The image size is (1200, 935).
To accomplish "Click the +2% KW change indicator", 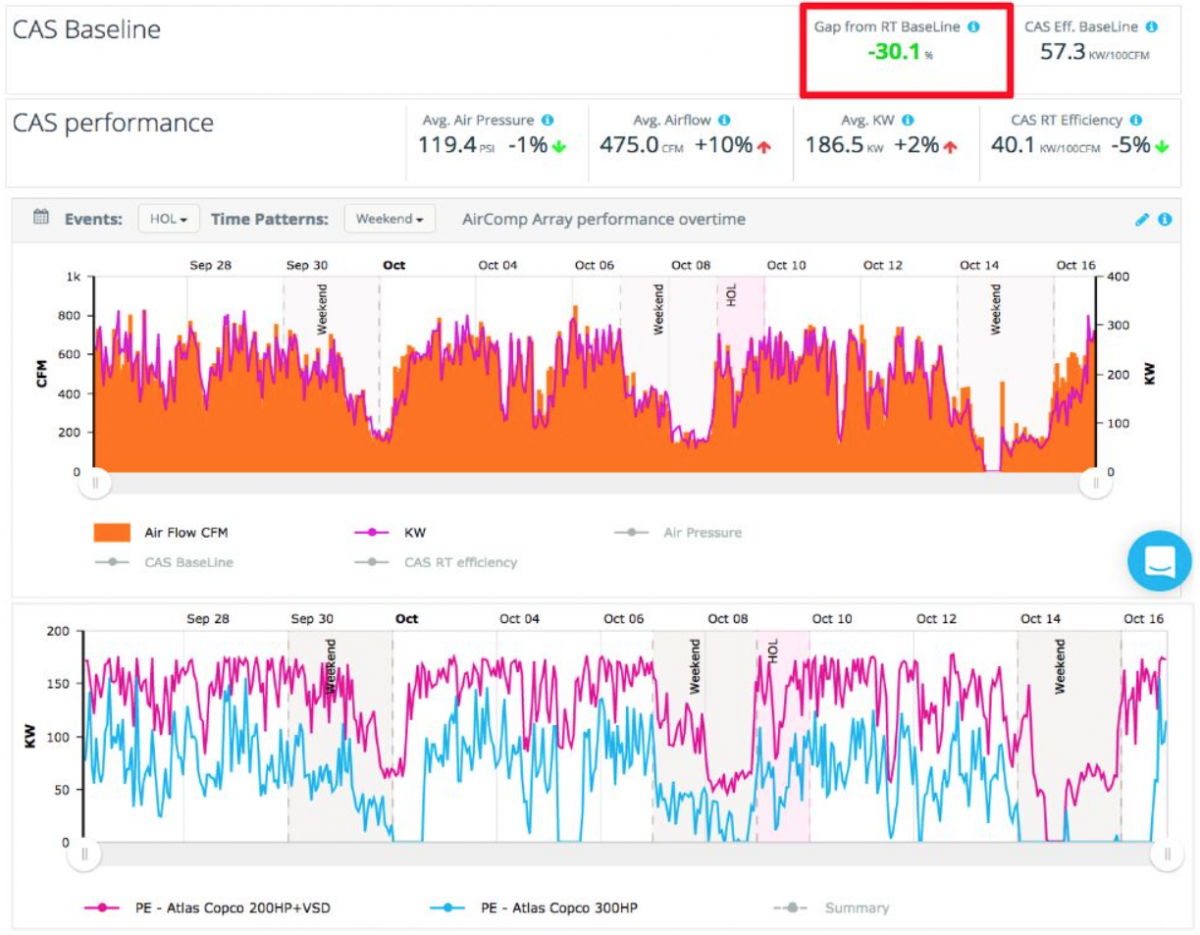I will click(925, 145).
